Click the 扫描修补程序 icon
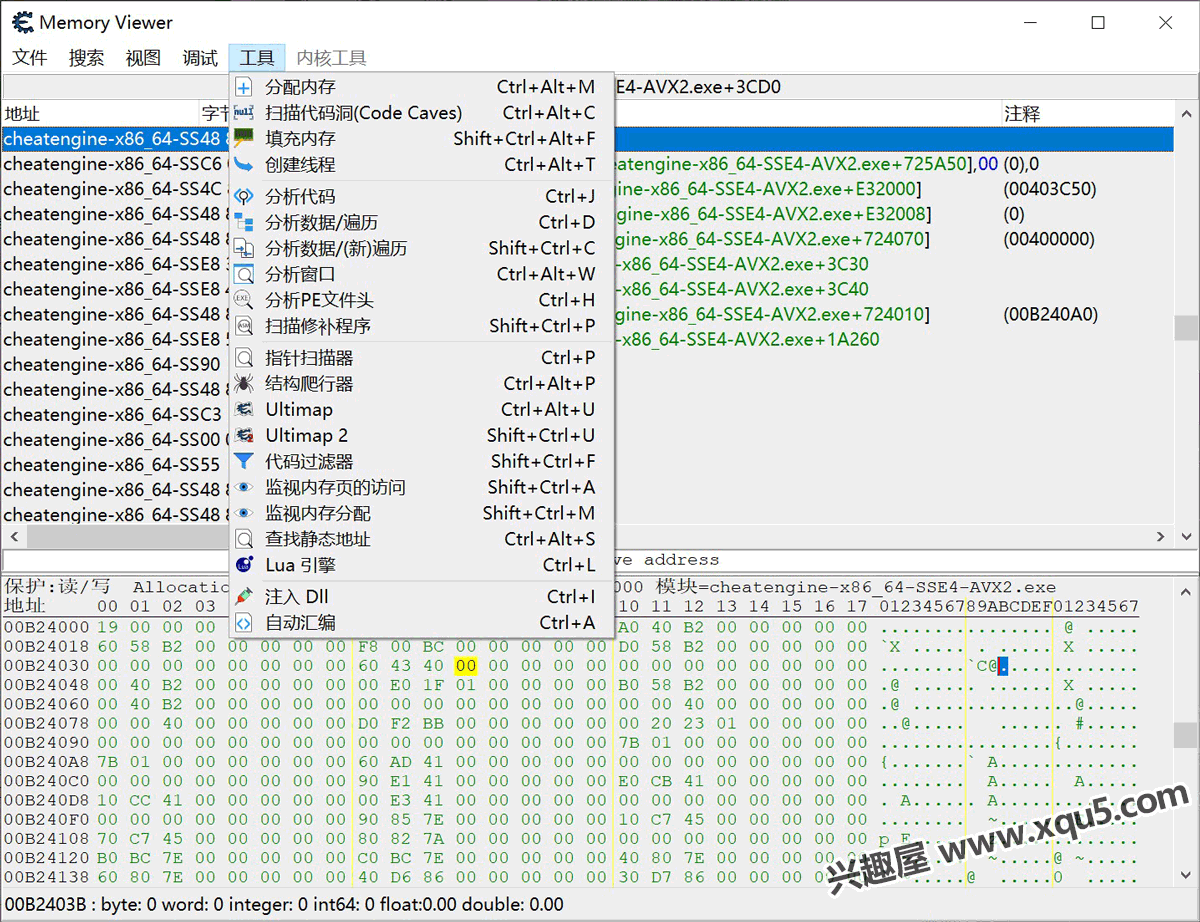The width and height of the screenshot is (1200, 922). pos(244,326)
